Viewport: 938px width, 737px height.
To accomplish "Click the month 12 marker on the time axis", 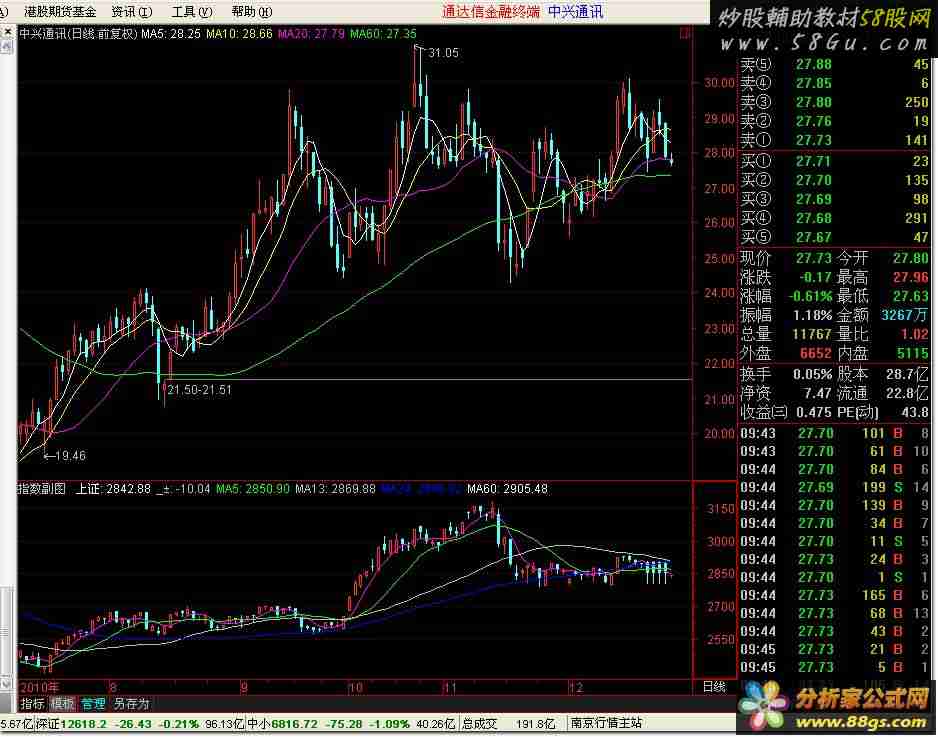I will [x=575, y=687].
